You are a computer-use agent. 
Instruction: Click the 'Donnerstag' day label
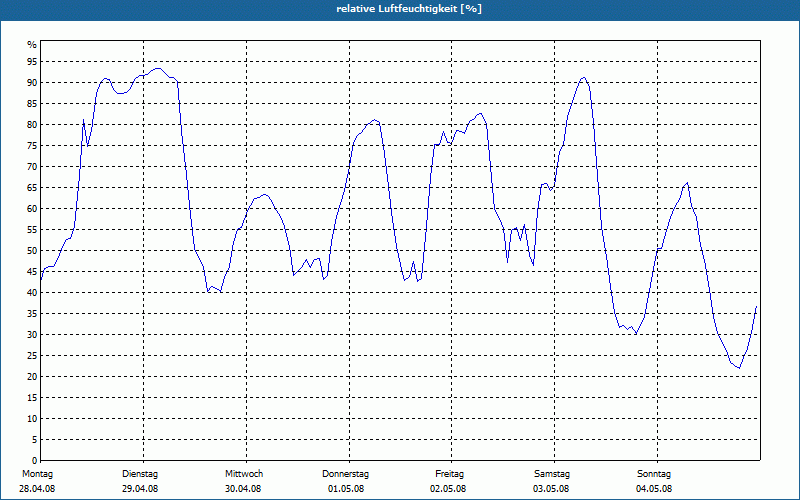pos(345,474)
